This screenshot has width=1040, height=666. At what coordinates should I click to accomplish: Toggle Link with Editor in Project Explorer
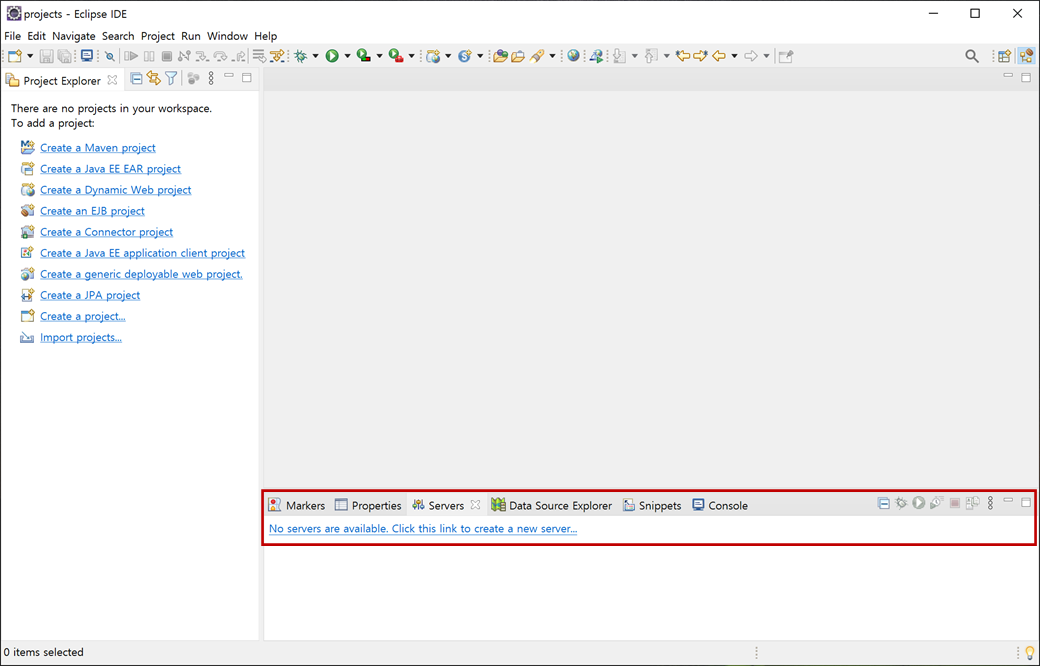[154, 79]
